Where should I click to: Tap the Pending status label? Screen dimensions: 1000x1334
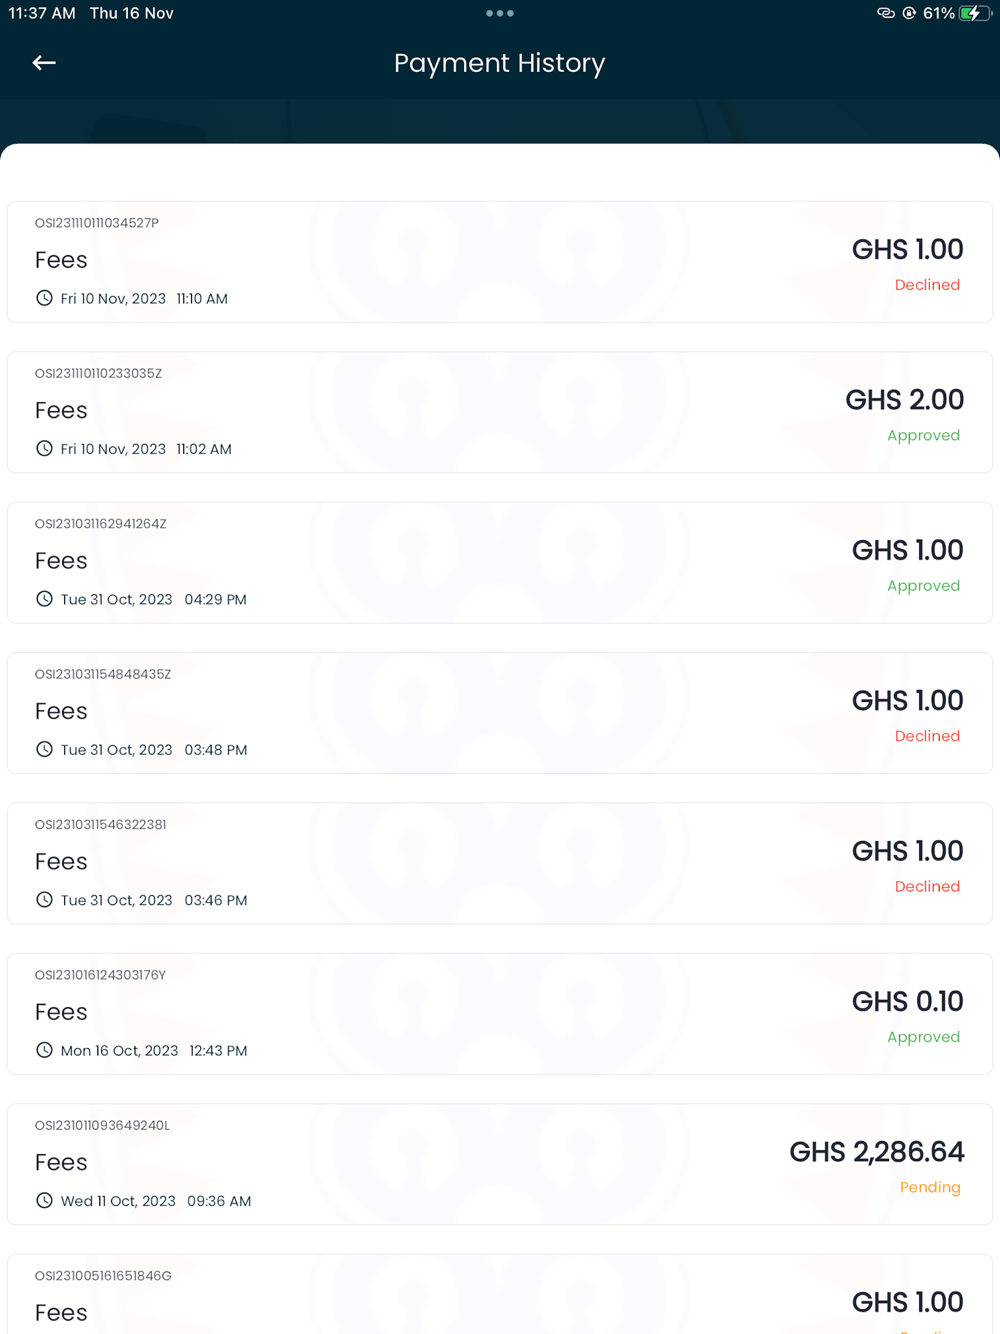(x=930, y=1187)
